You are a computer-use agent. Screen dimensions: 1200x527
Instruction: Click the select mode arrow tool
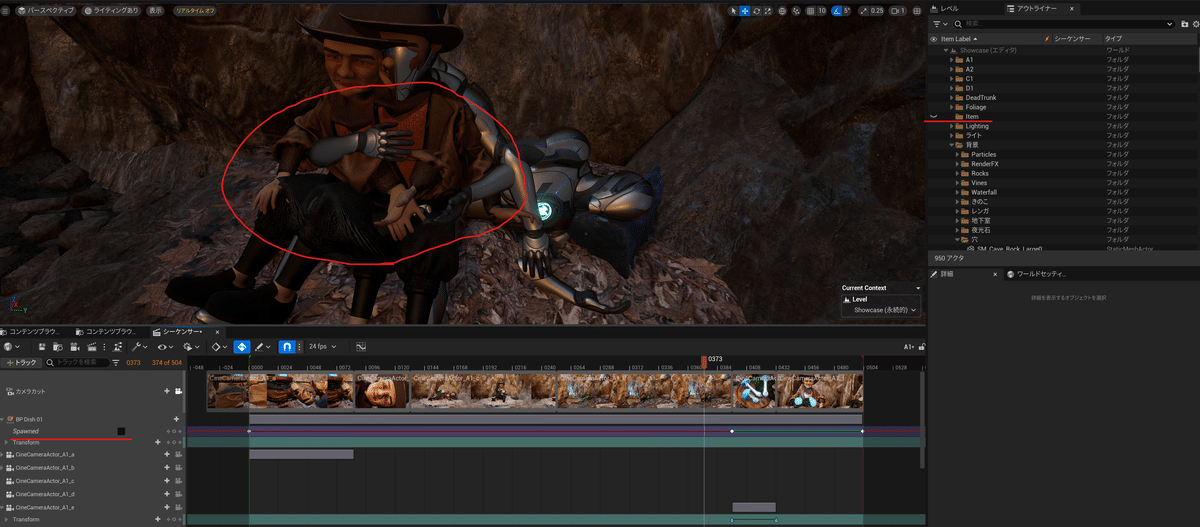pos(733,11)
